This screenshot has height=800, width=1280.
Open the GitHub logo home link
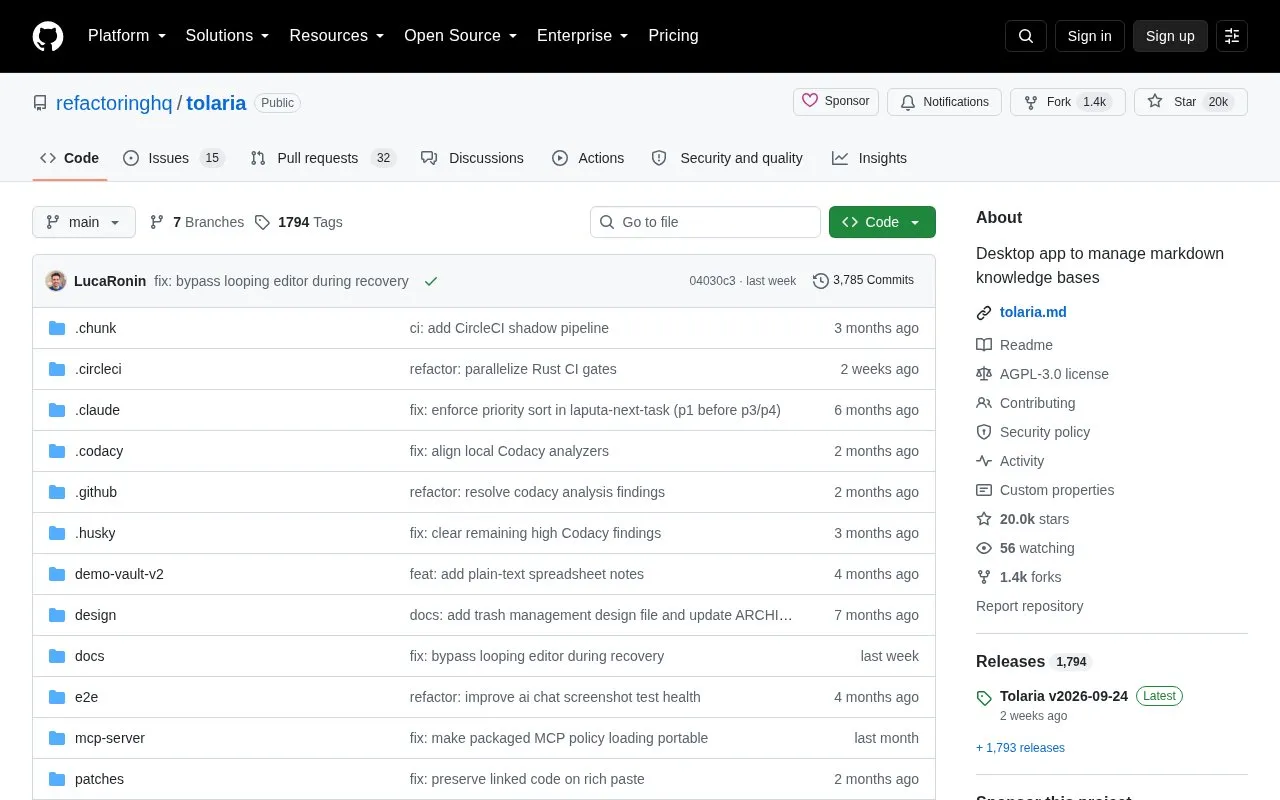(48, 36)
